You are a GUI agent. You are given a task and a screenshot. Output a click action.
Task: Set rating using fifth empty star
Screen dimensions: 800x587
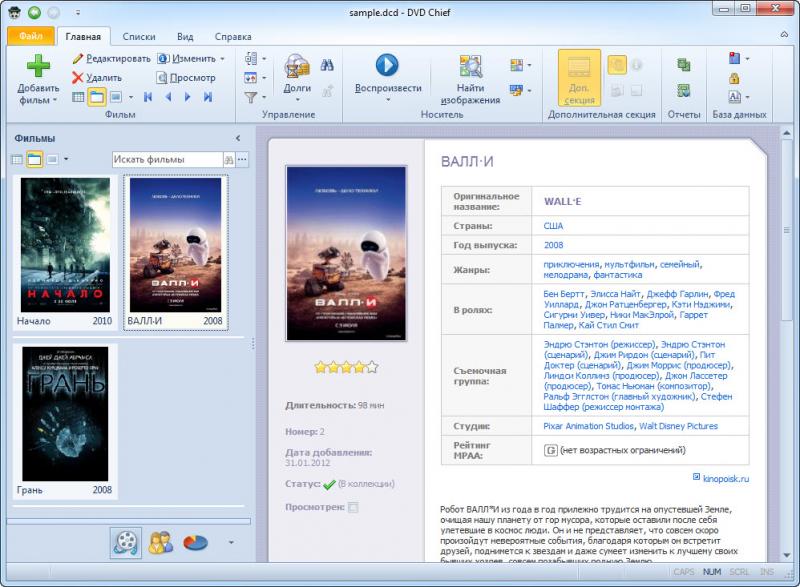pyautogui.click(x=372, y=367)
